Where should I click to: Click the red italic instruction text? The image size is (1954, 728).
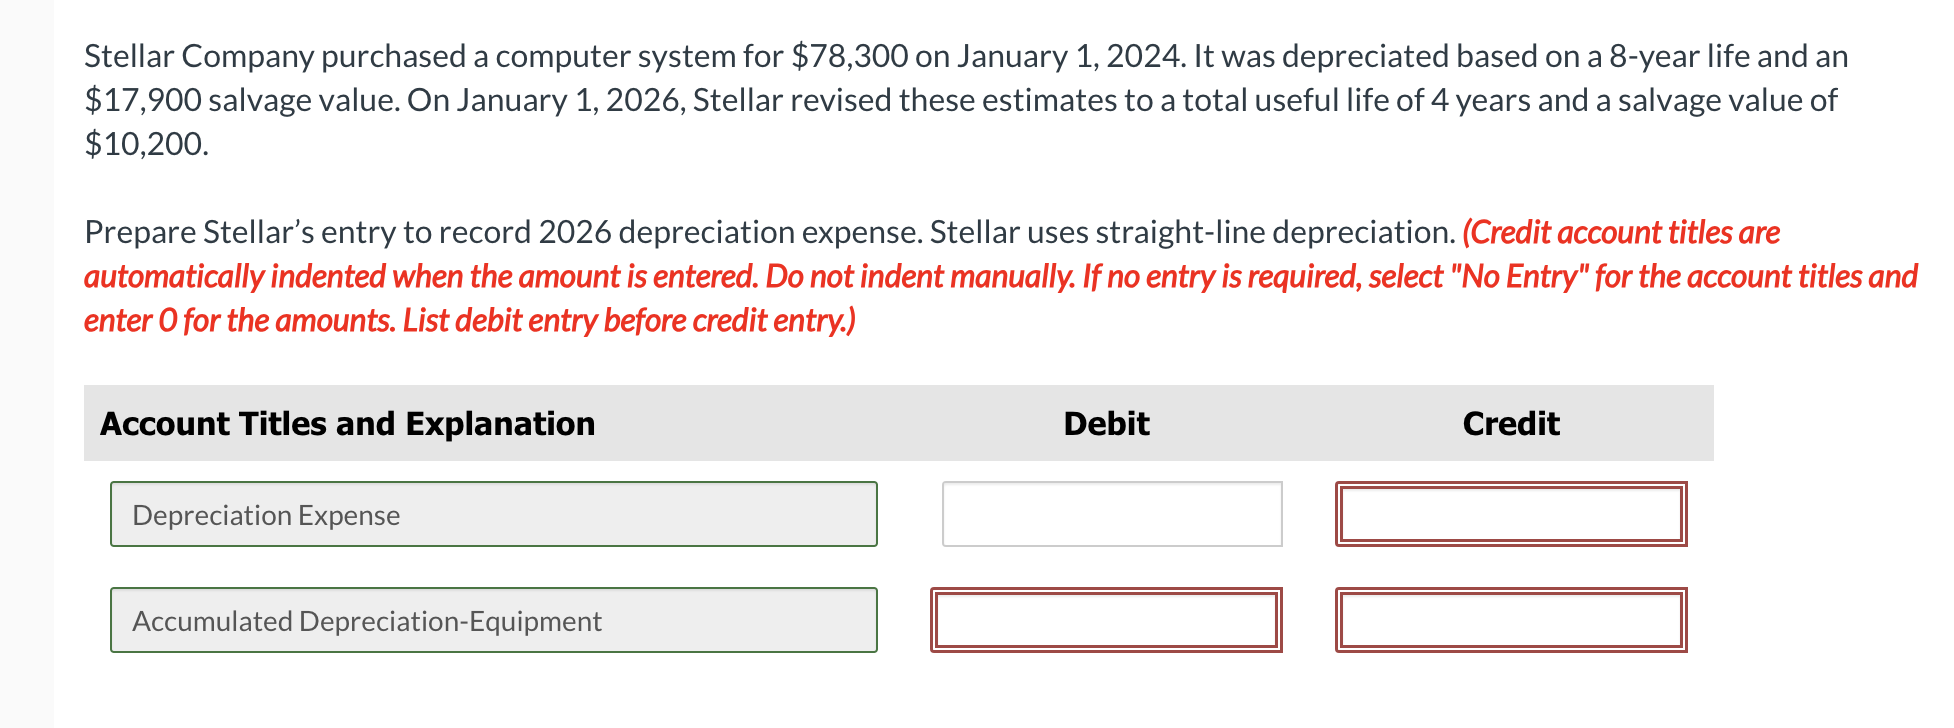click(x=1000, y=276)
